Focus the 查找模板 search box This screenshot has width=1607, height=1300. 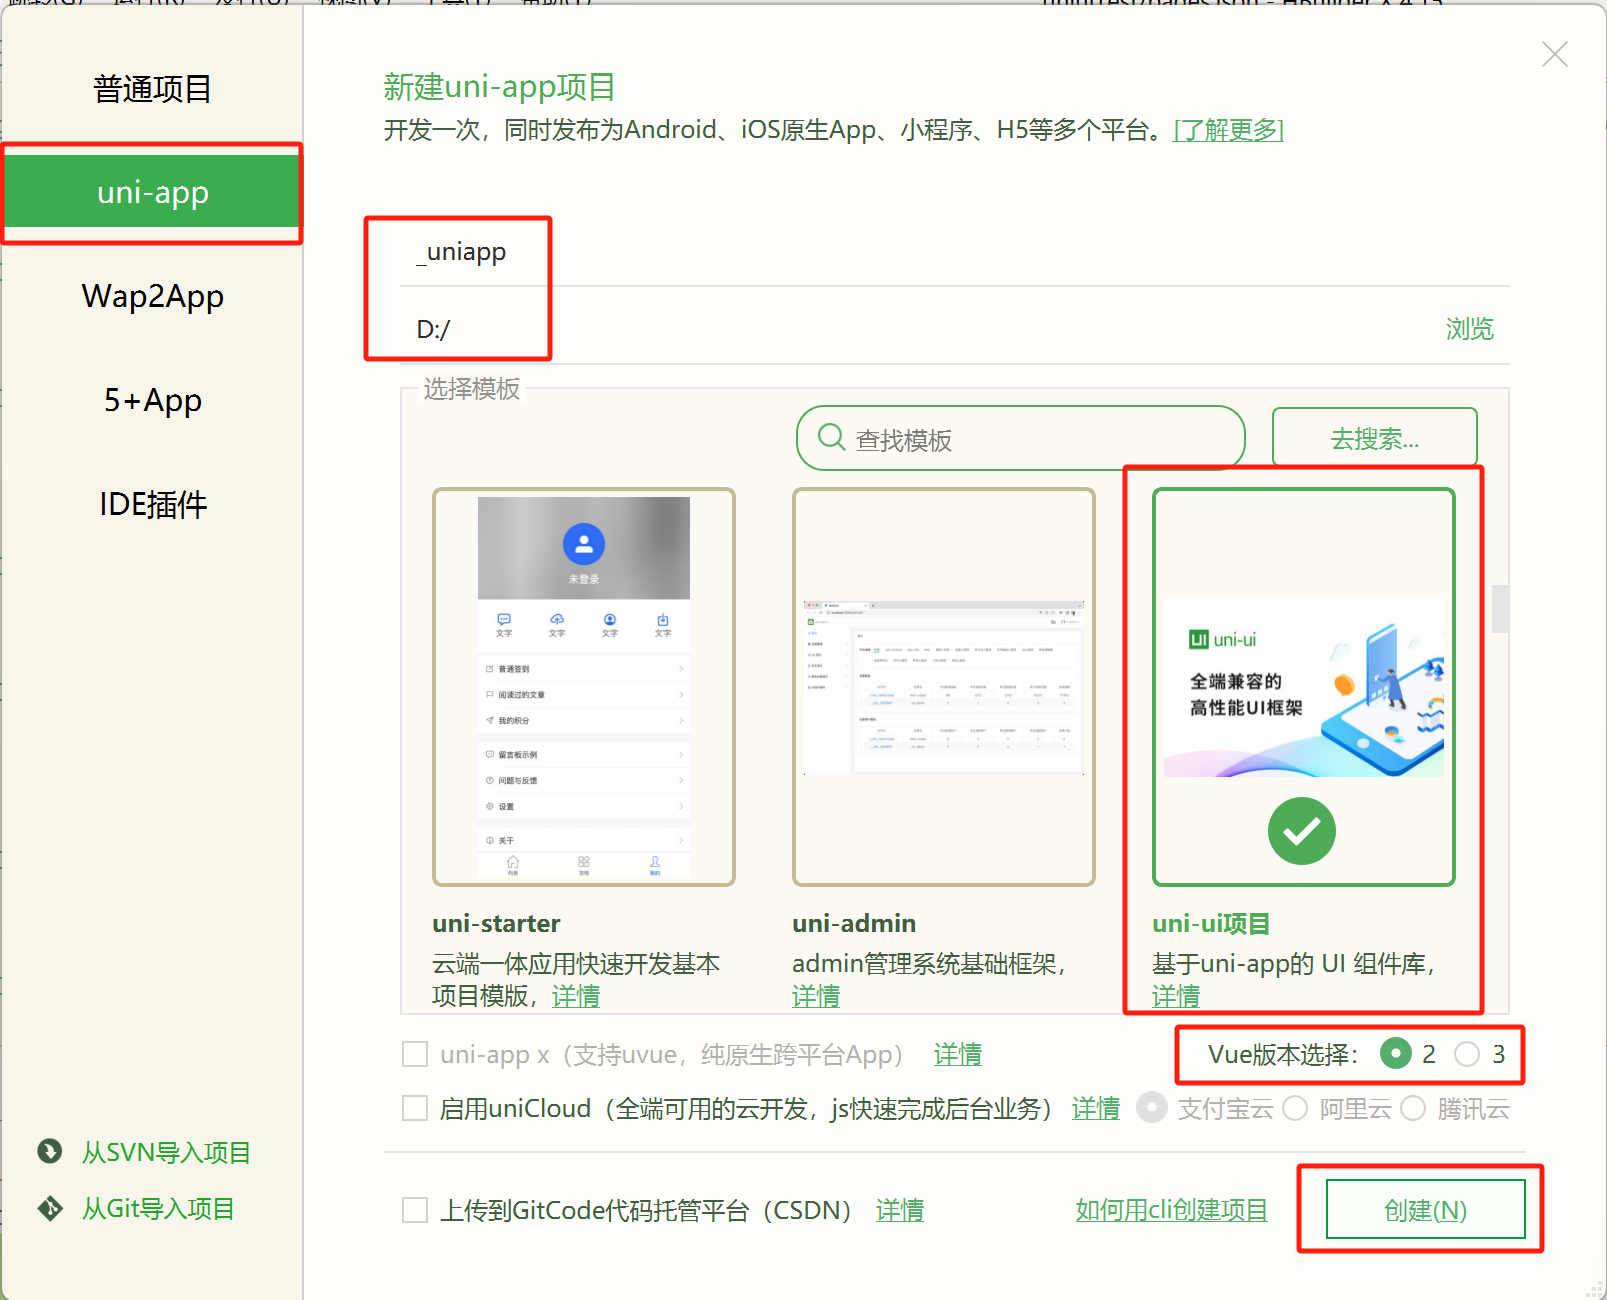1020,438
